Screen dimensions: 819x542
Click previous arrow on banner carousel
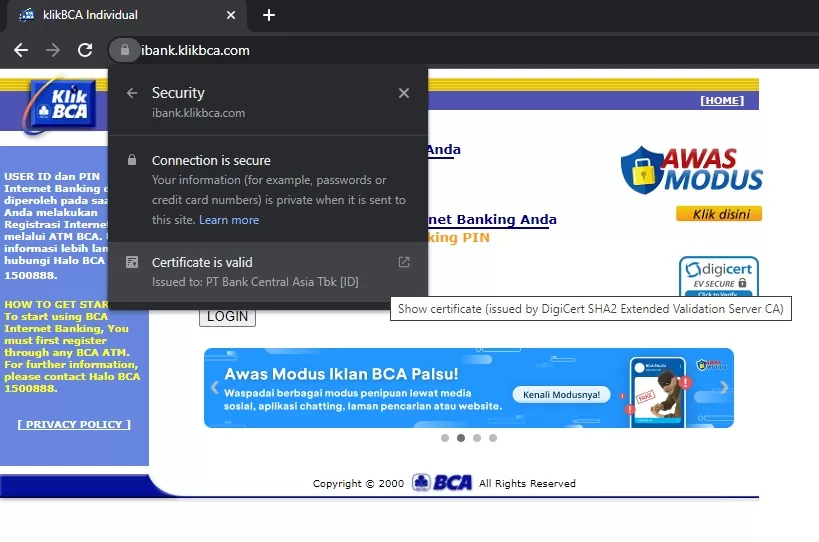215,387
